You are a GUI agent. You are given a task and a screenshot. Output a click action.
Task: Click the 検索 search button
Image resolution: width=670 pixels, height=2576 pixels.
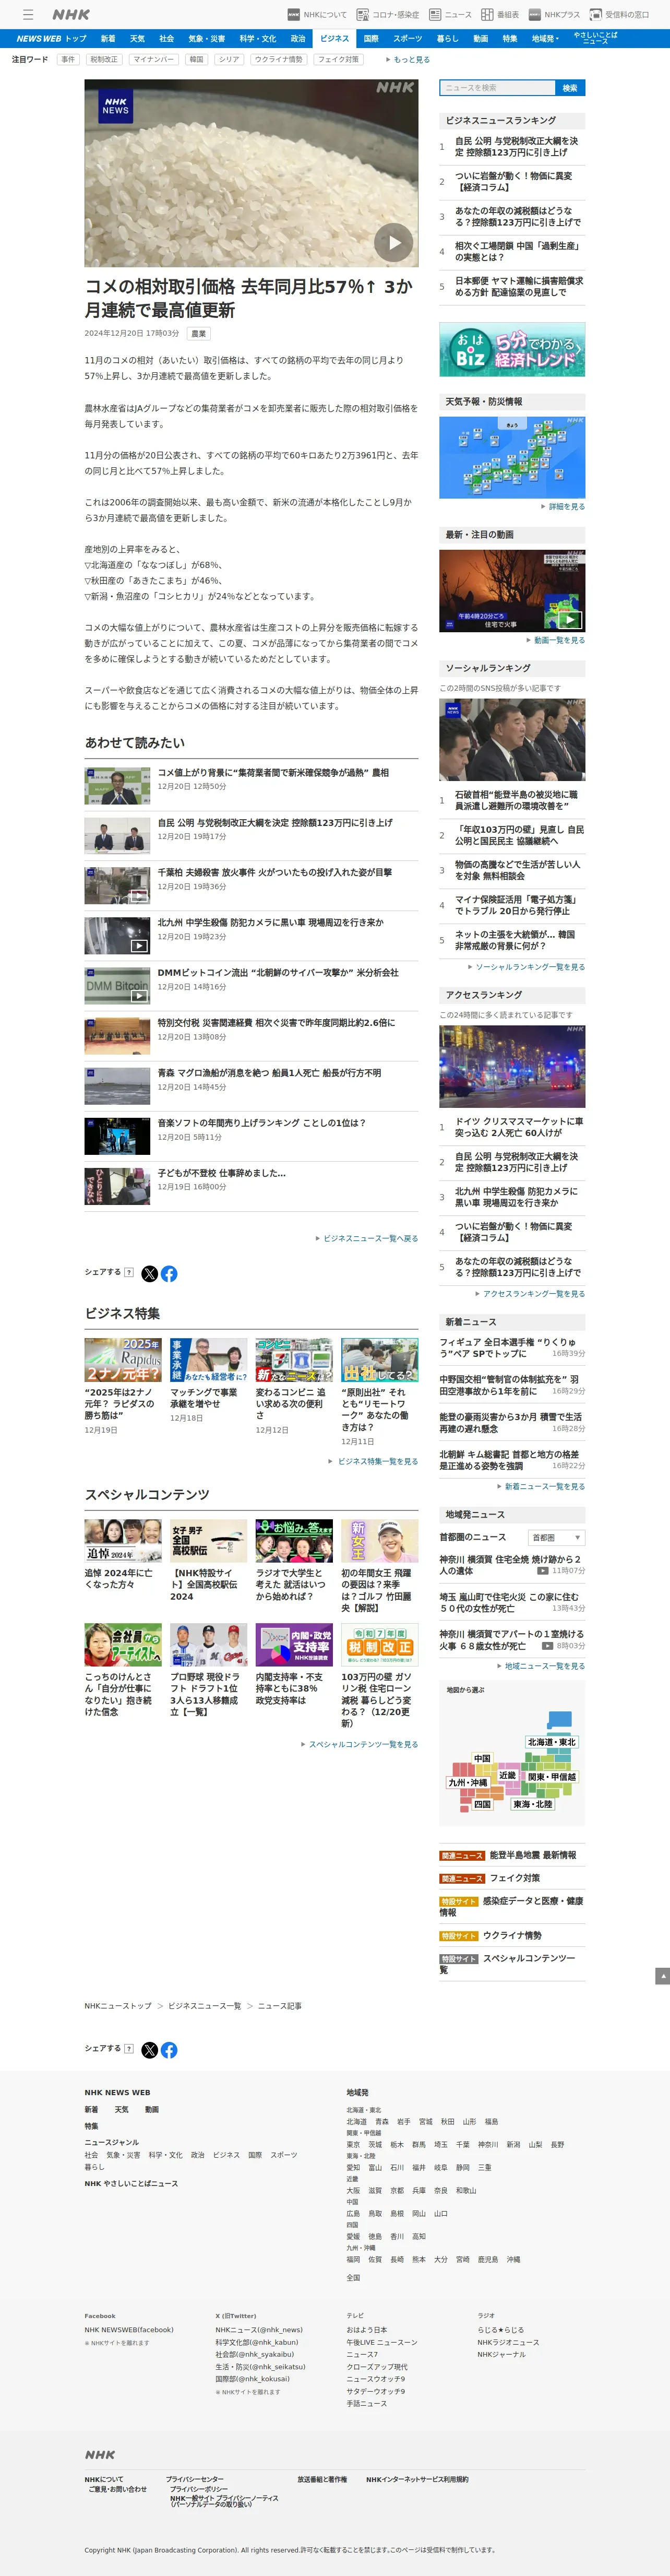(570, 88)
